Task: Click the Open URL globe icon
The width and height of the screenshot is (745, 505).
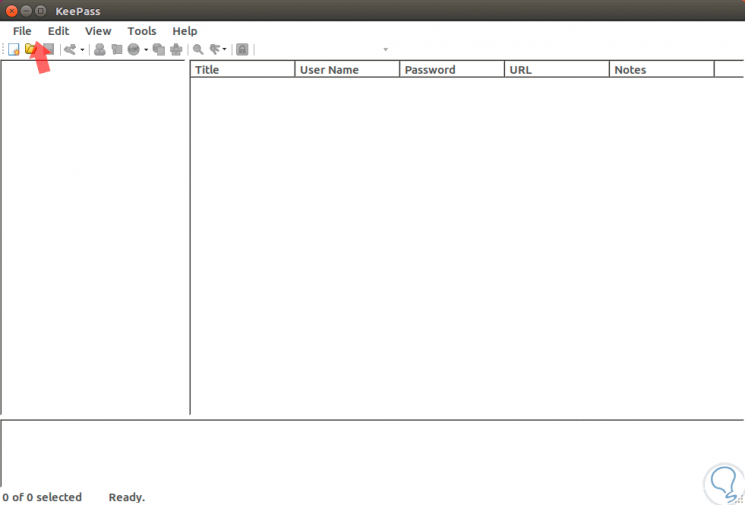Action: 134,49
